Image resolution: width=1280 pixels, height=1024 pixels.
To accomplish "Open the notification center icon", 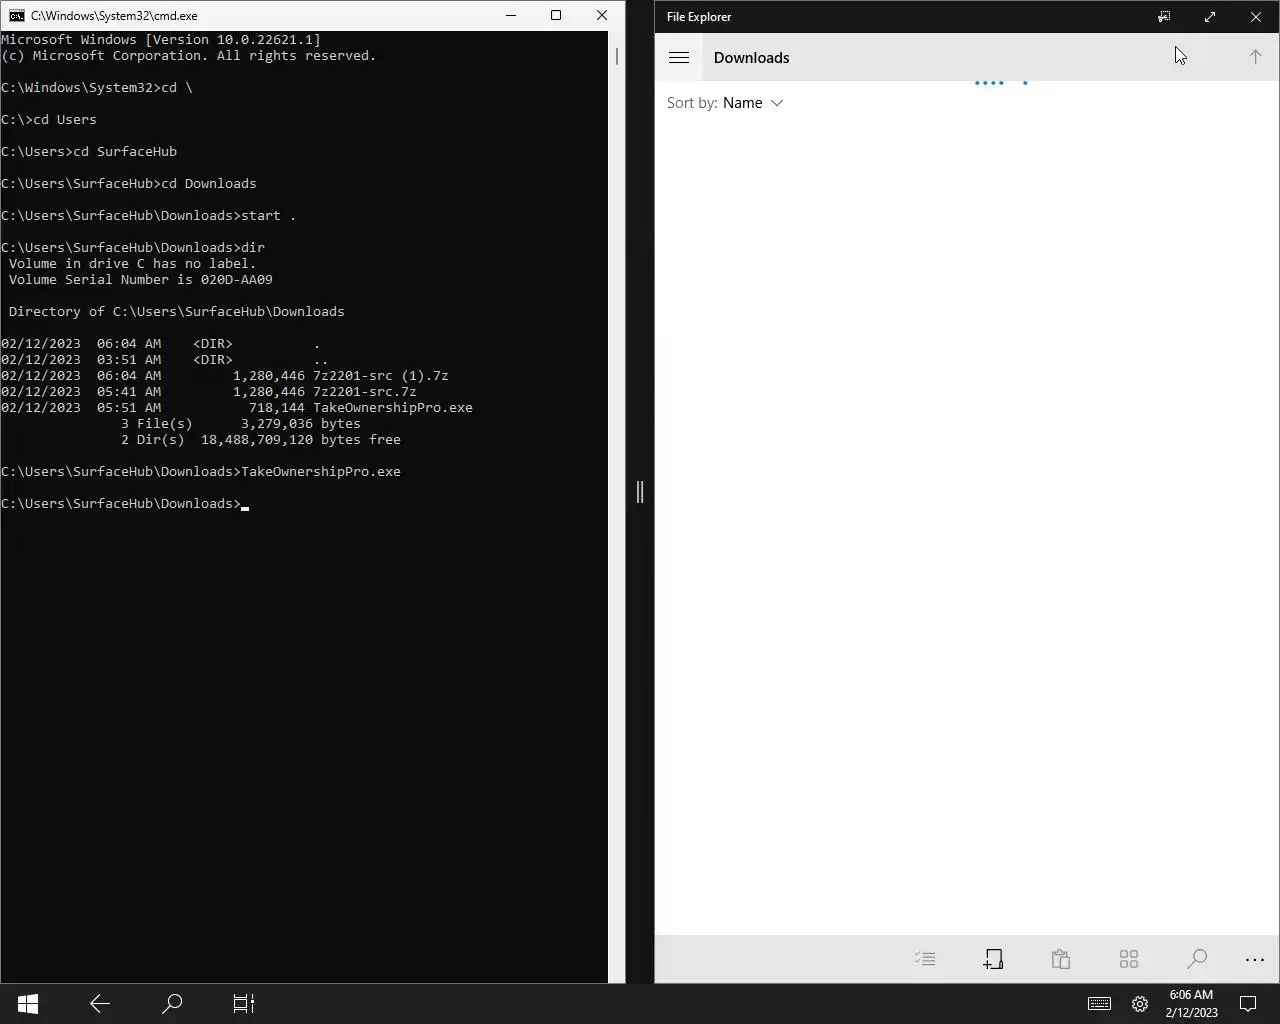I will click(x=1248, y=1004).
